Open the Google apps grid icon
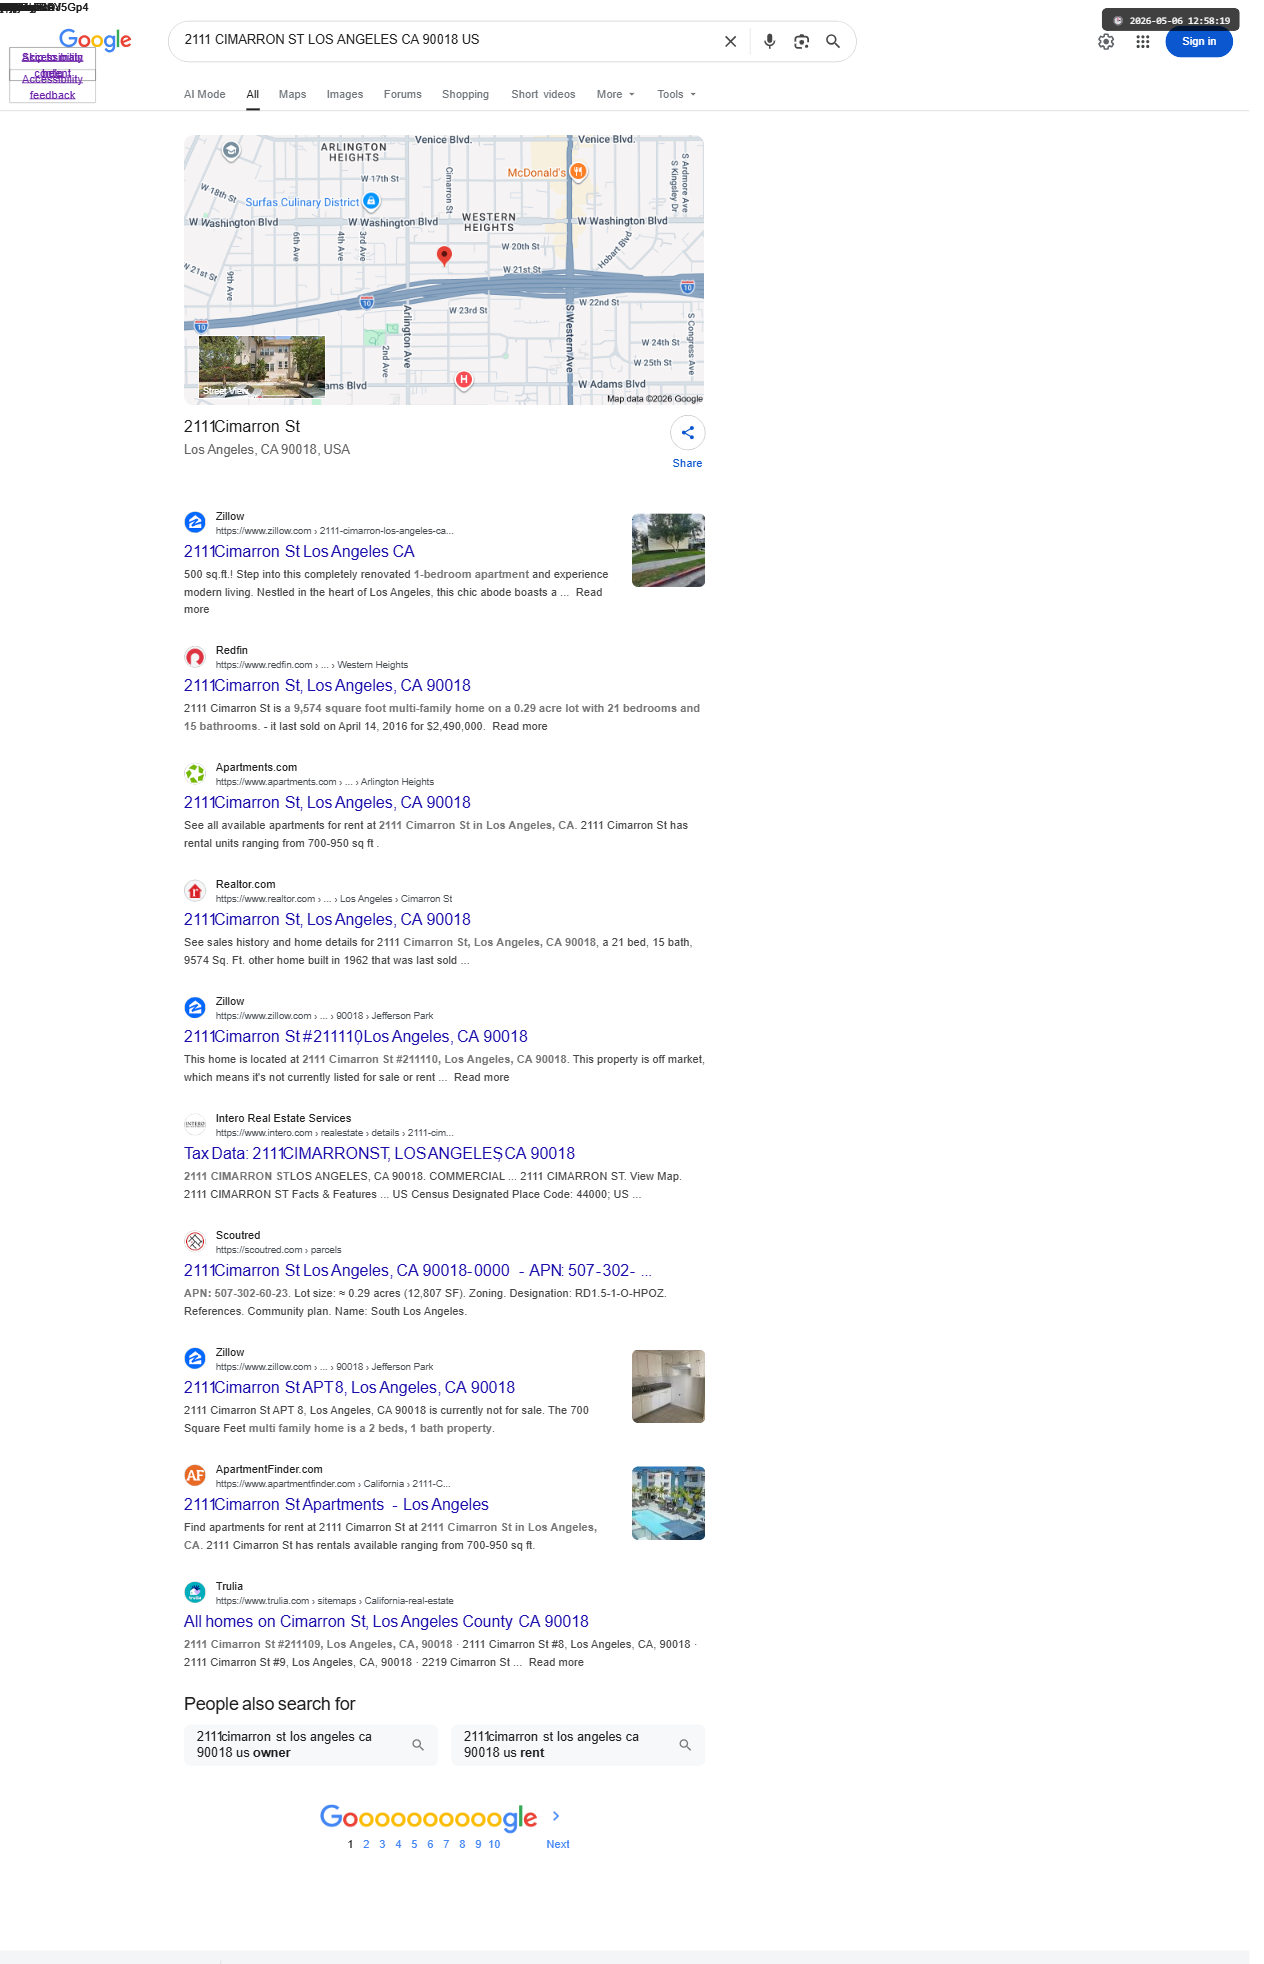This screenshot has width=1264, height=1964. pyautogui.click(x=1142, y=42)
